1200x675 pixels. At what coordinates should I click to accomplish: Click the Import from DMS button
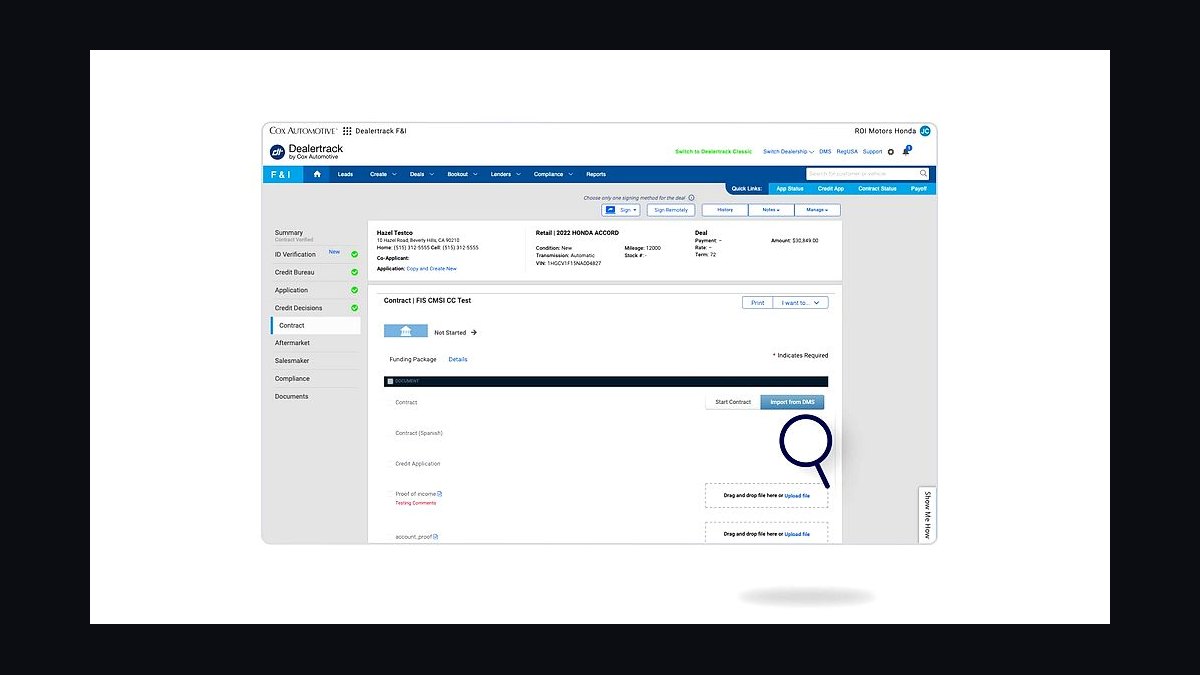[793, 402]
